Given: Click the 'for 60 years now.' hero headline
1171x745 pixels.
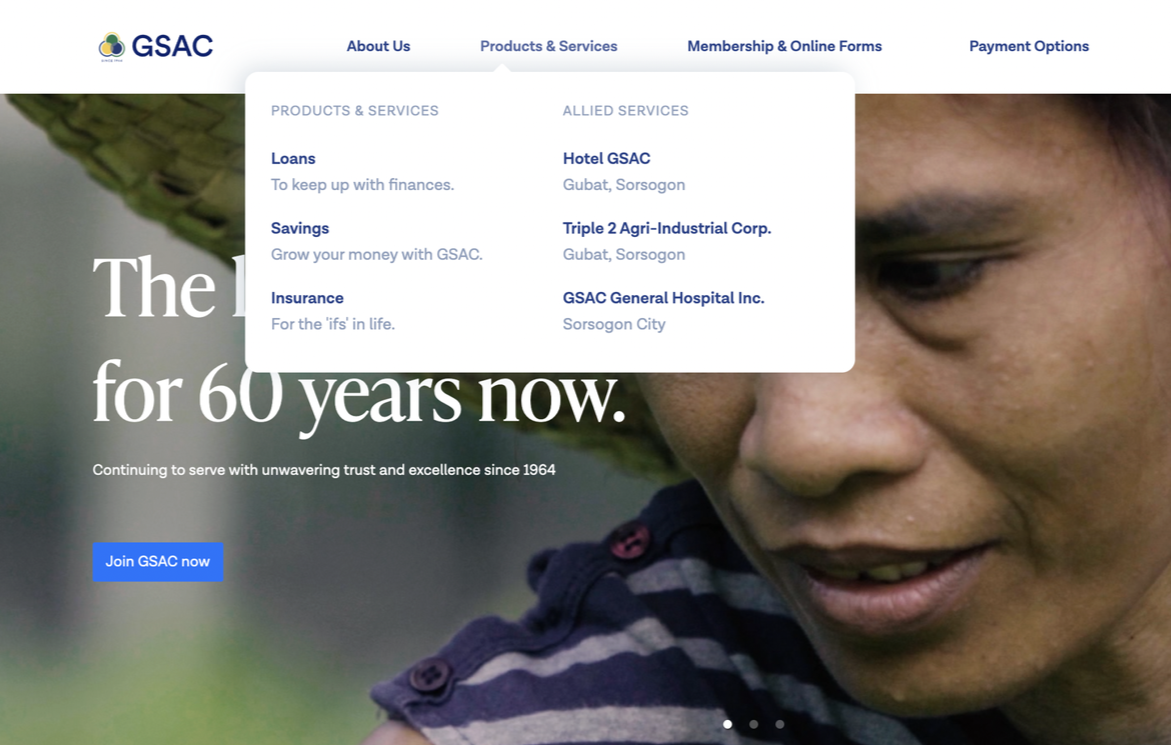Looking at the screenshot, I should pos(358,393).
